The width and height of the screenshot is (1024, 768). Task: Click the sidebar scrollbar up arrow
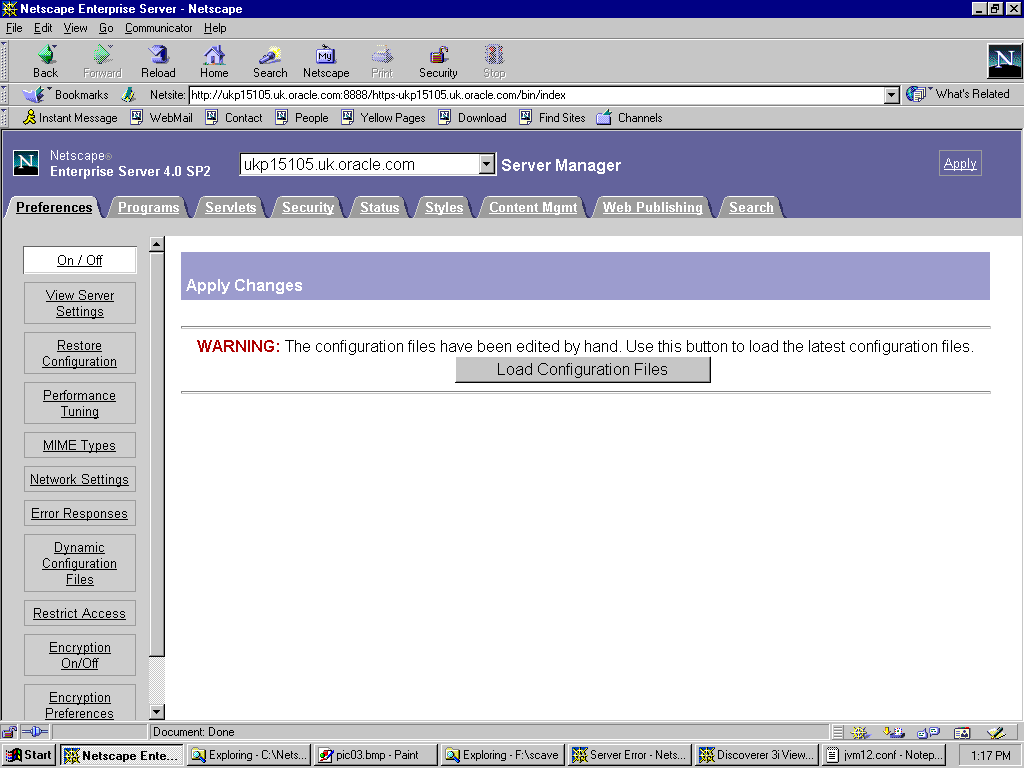(157, 245)
